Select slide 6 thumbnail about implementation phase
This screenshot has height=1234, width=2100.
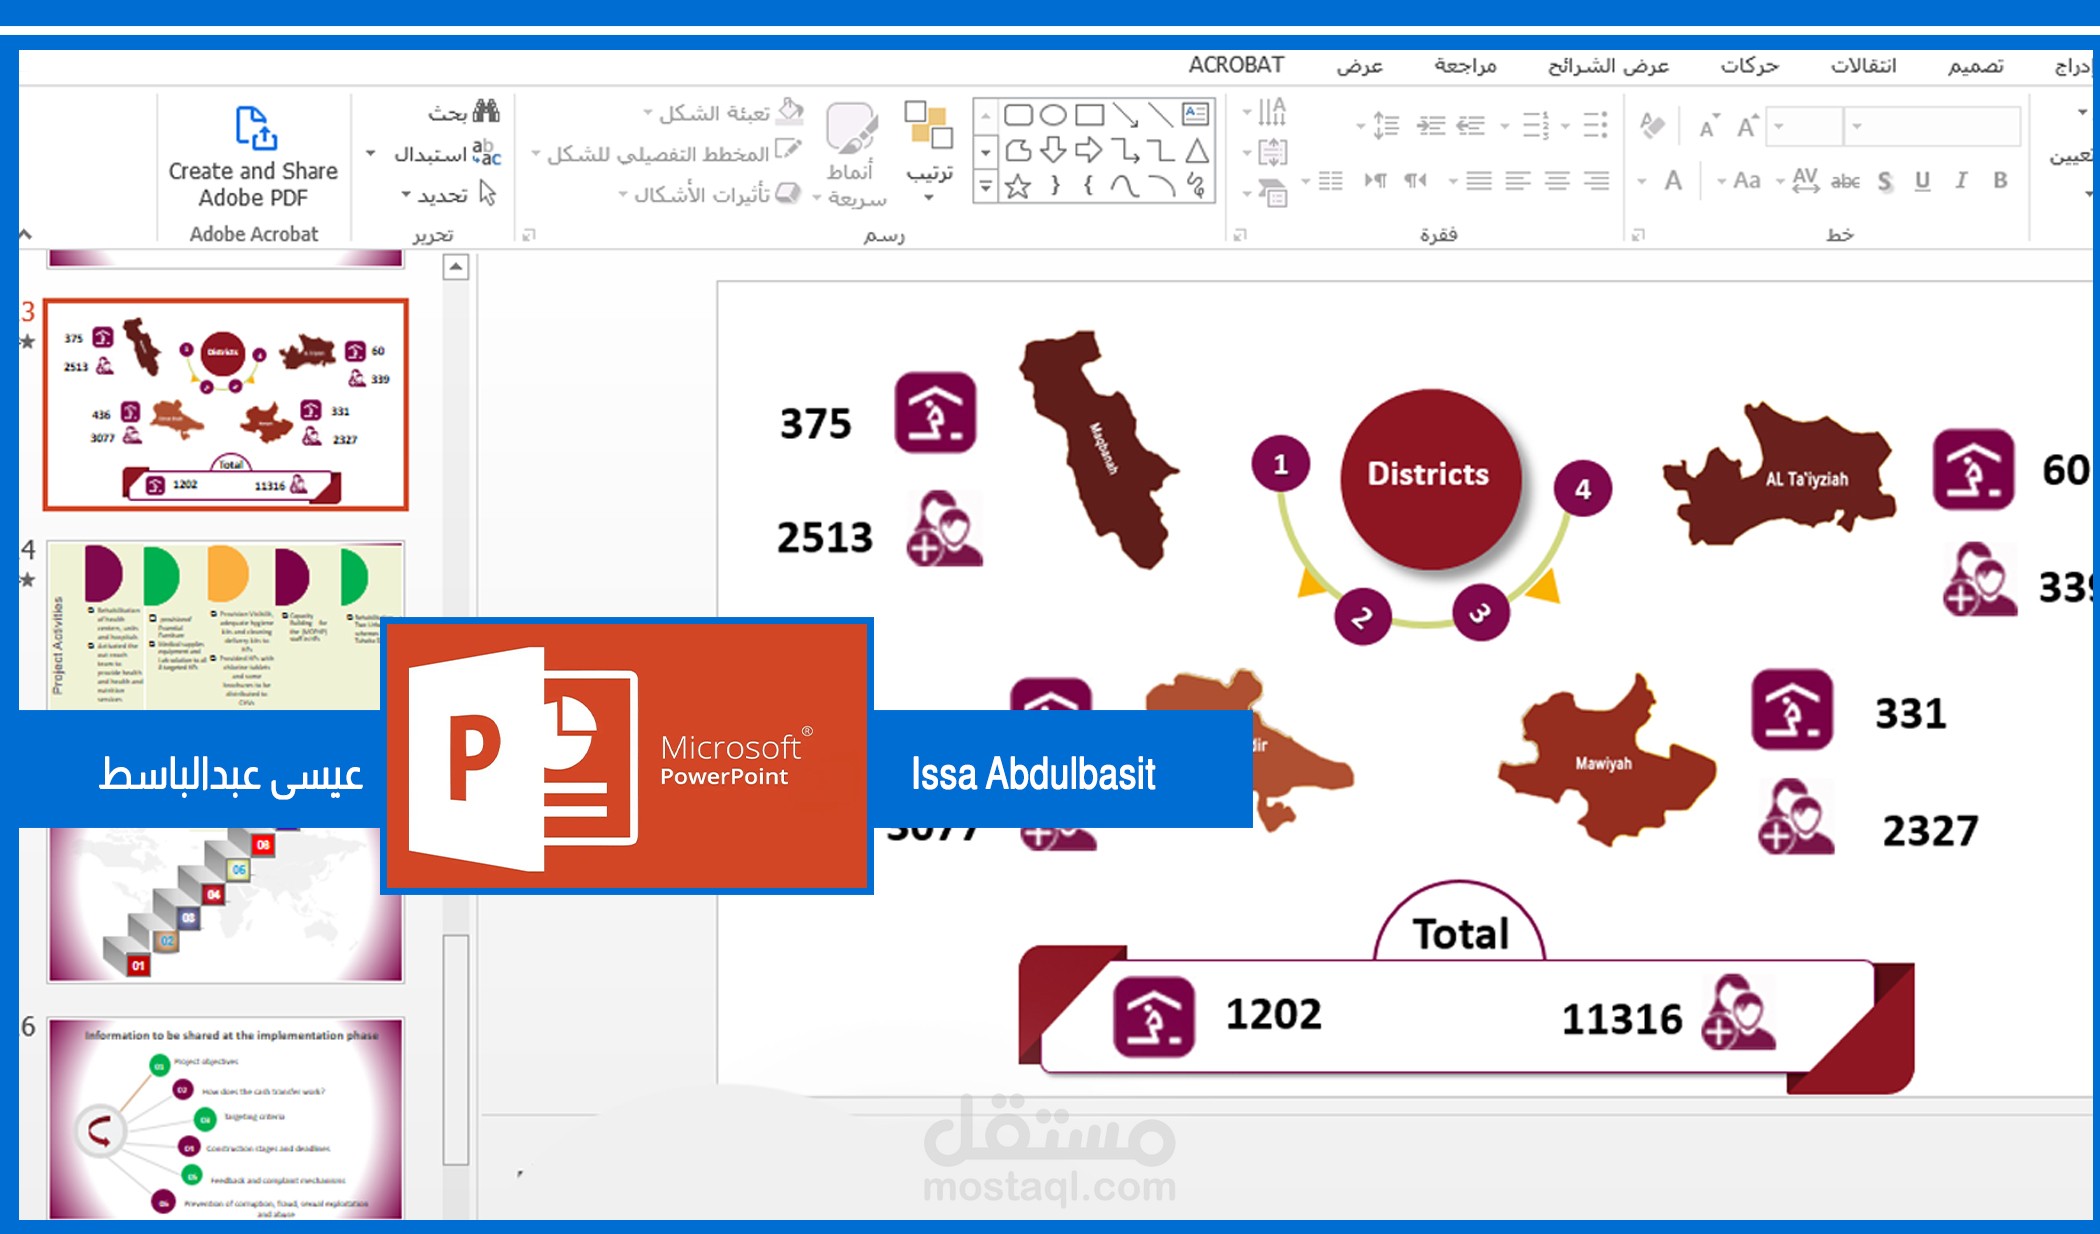pos(226,1118)
